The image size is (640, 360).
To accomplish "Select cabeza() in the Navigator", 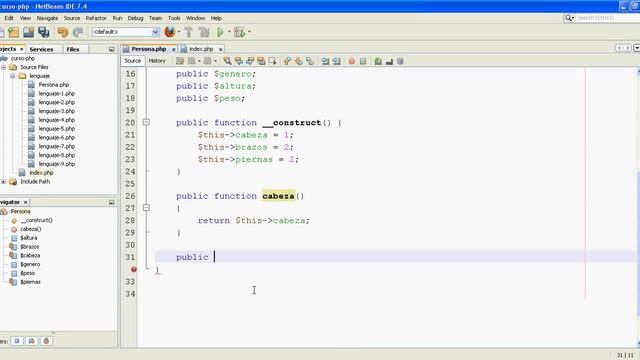I will (31, 229).
